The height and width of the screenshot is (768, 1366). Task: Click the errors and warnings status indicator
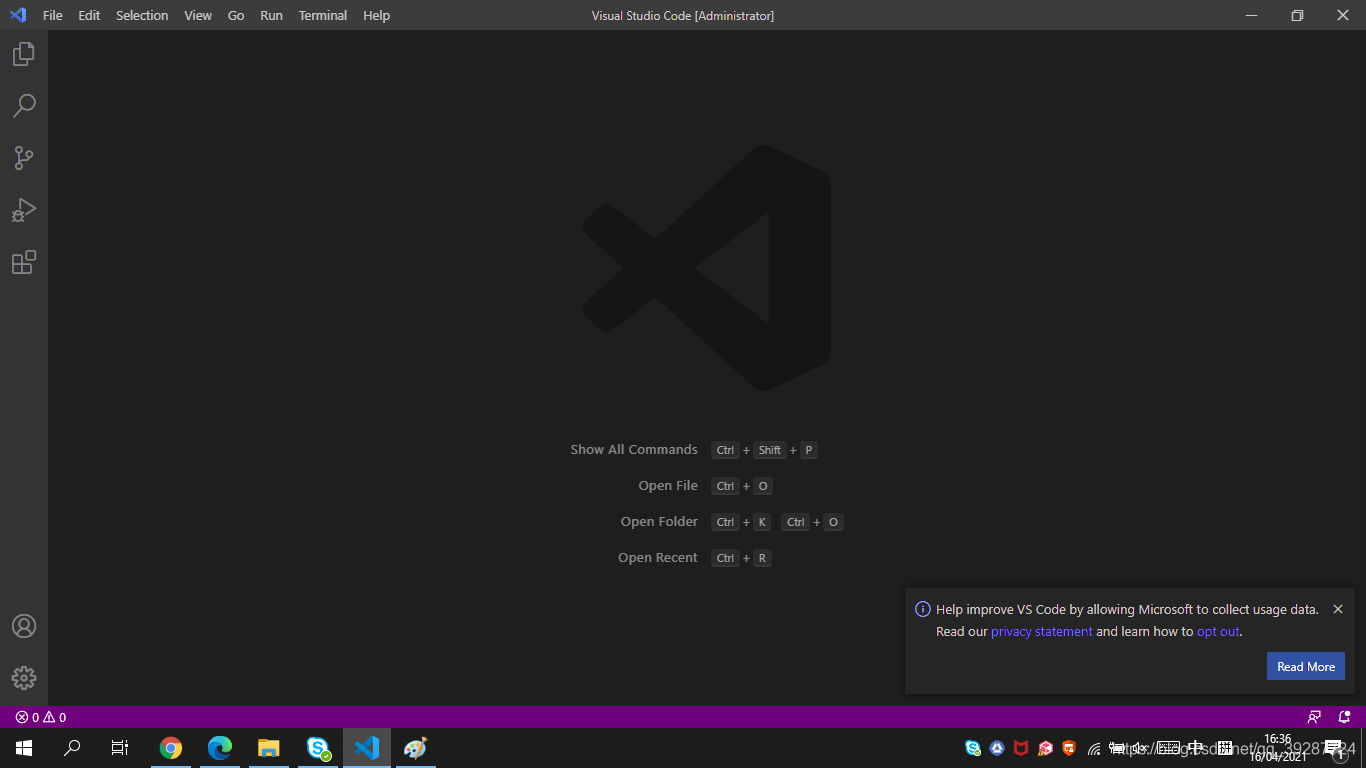pyautogui.click(x=41, y=717)
